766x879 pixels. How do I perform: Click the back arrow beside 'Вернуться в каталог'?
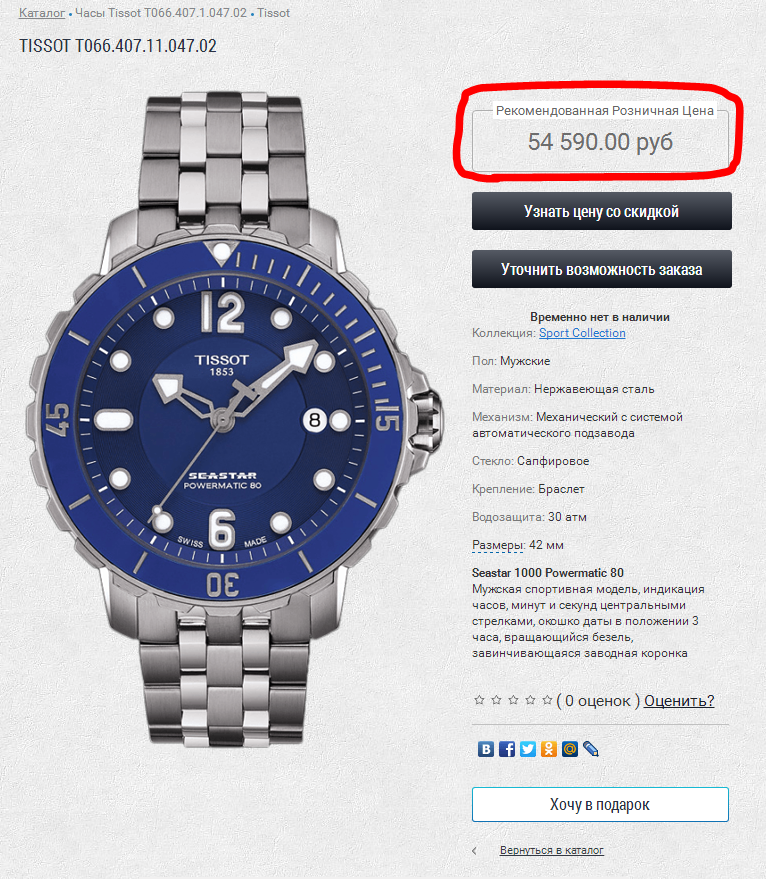click(x=475, y=851)
